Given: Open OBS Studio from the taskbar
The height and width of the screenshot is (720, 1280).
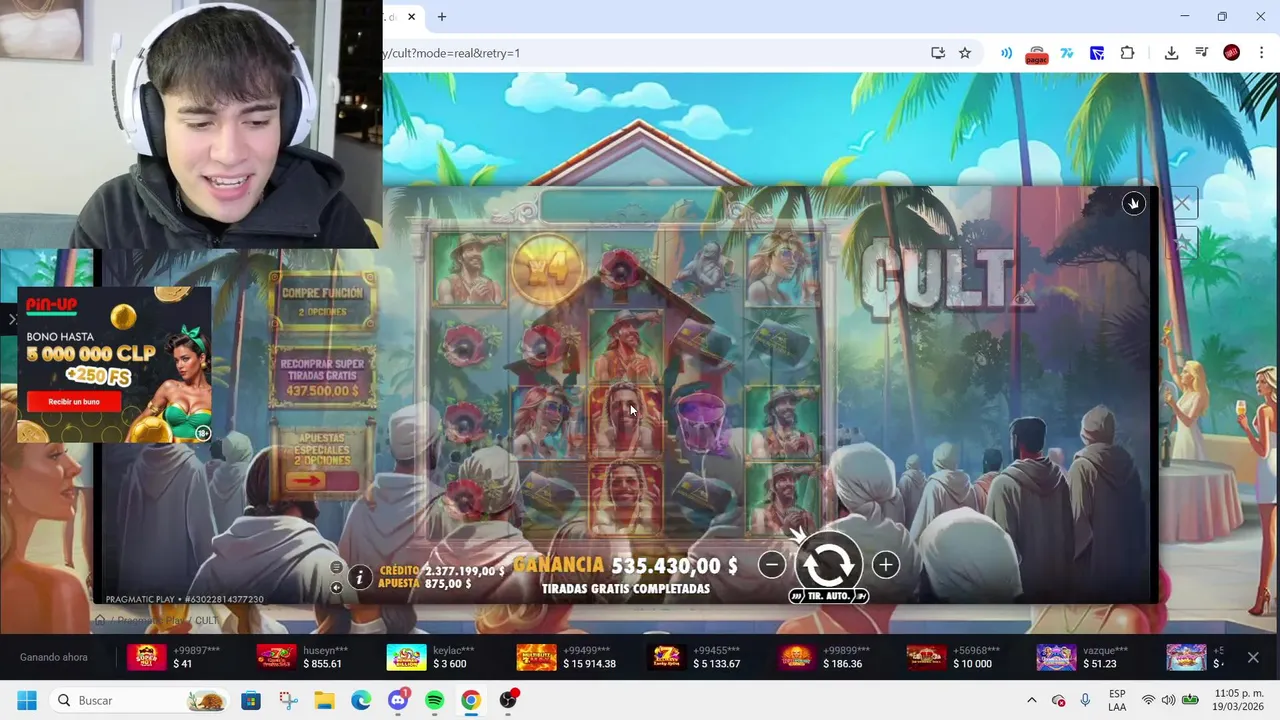Looking at the screenshot, I should pos(508,700).
